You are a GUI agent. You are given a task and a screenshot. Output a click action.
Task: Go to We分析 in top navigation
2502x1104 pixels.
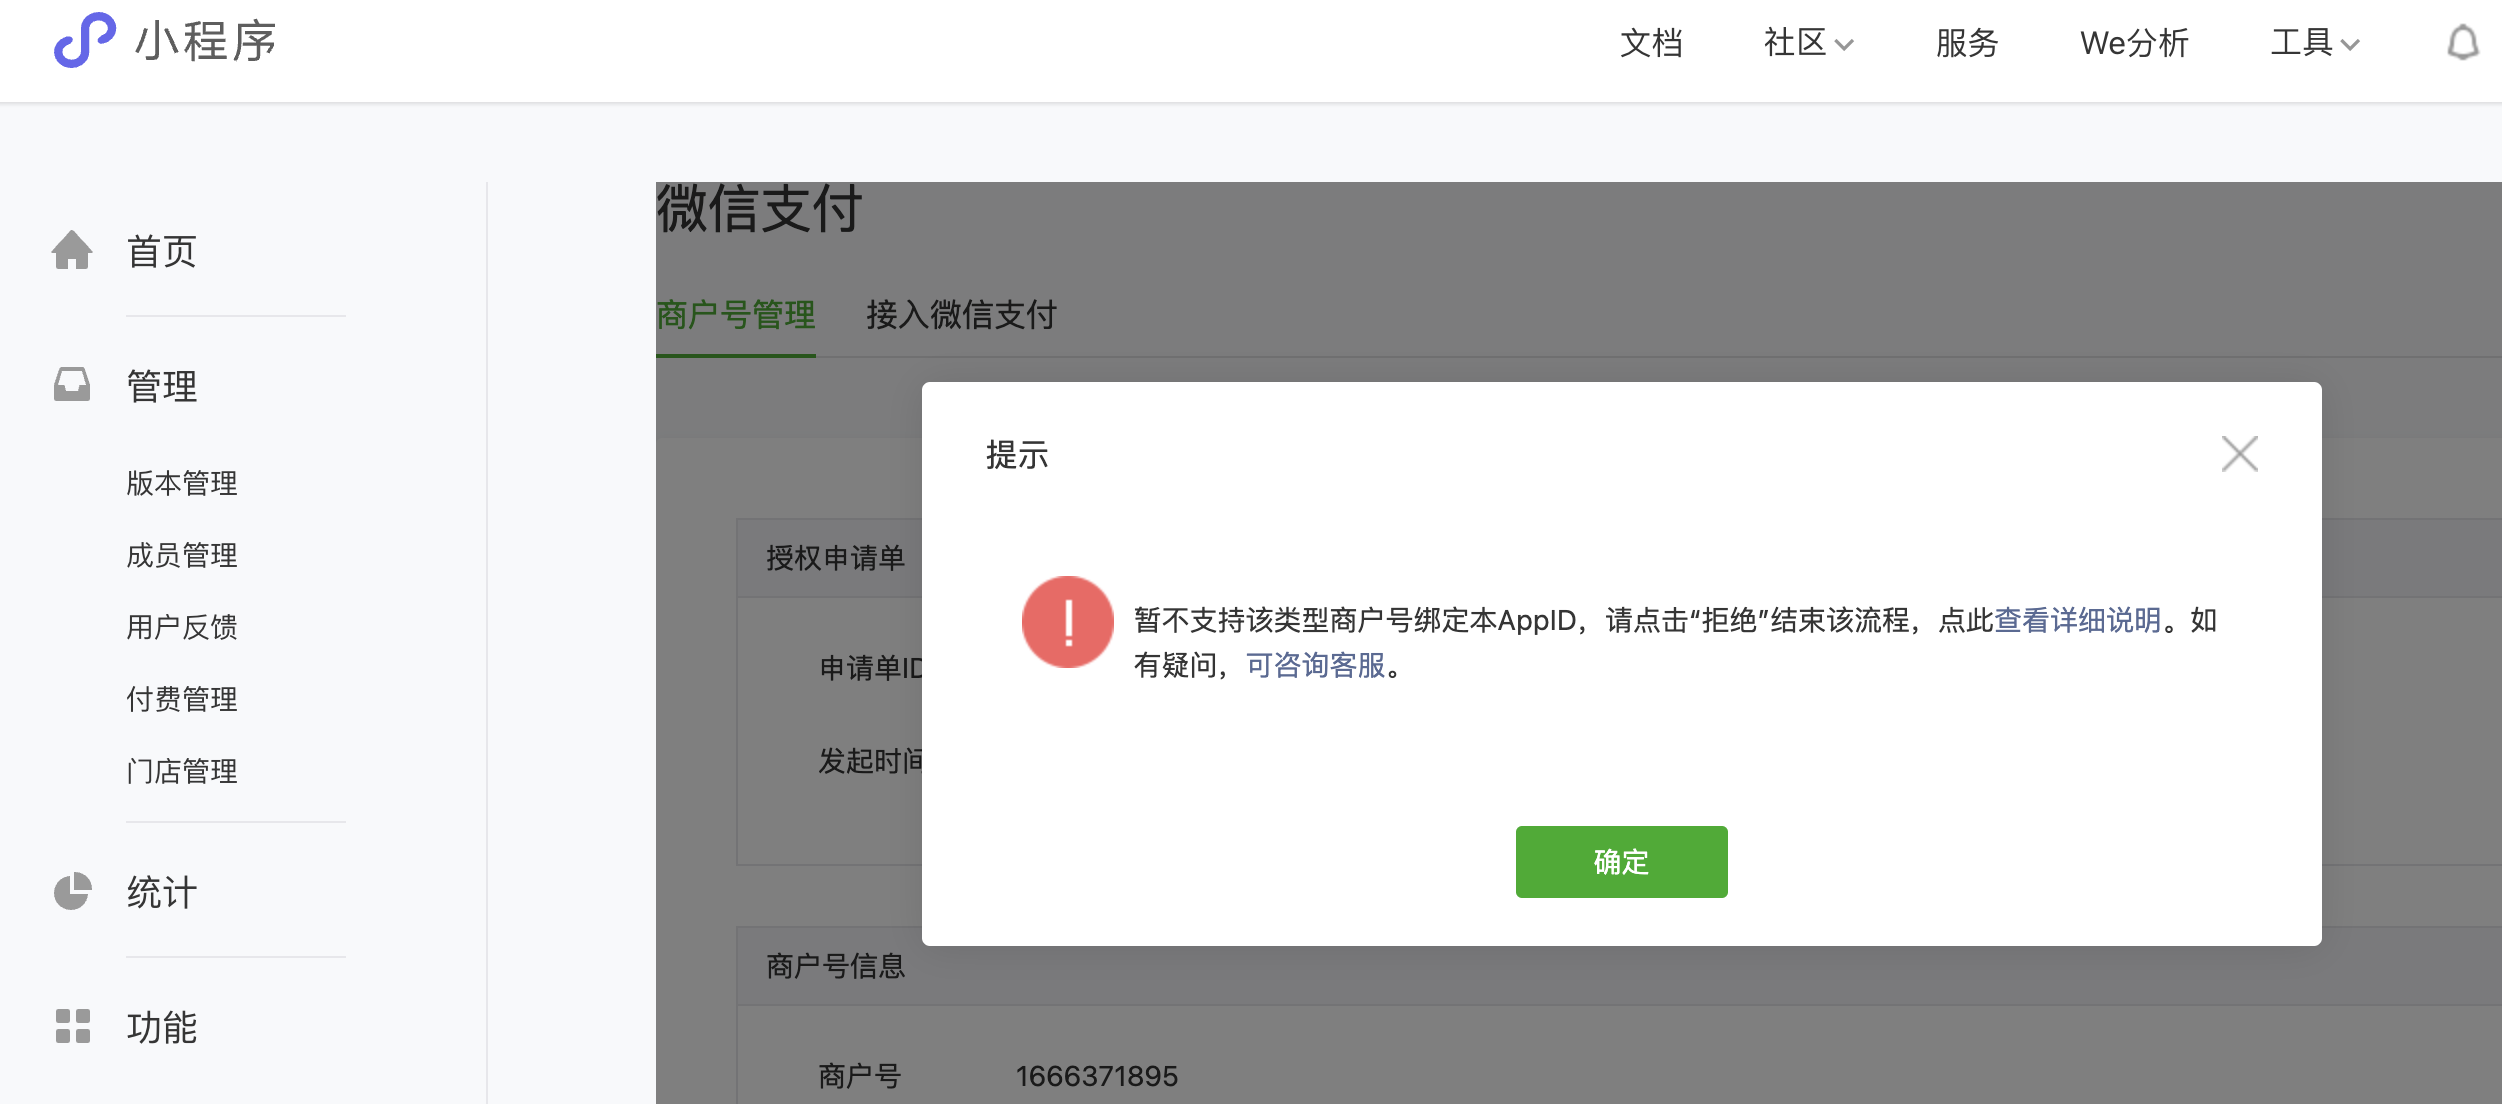(2134, 43)
